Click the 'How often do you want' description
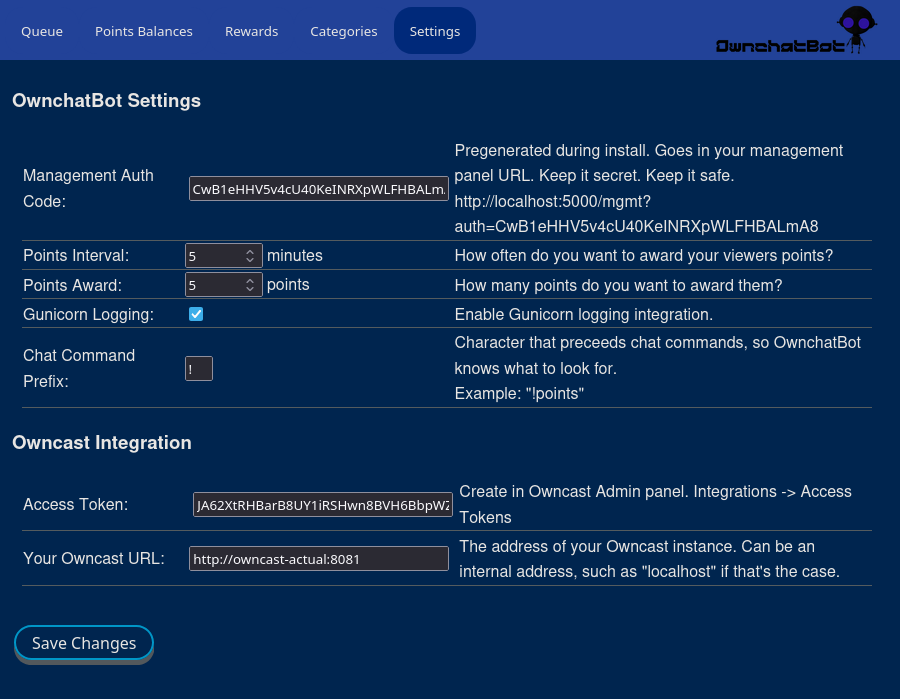Image resolution: width=900 pixels, height=699 pixels. click(x=643, y=255)
